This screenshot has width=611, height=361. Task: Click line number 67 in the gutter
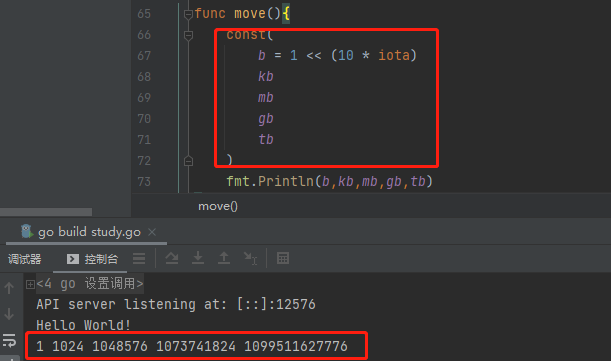pos(144,56)
